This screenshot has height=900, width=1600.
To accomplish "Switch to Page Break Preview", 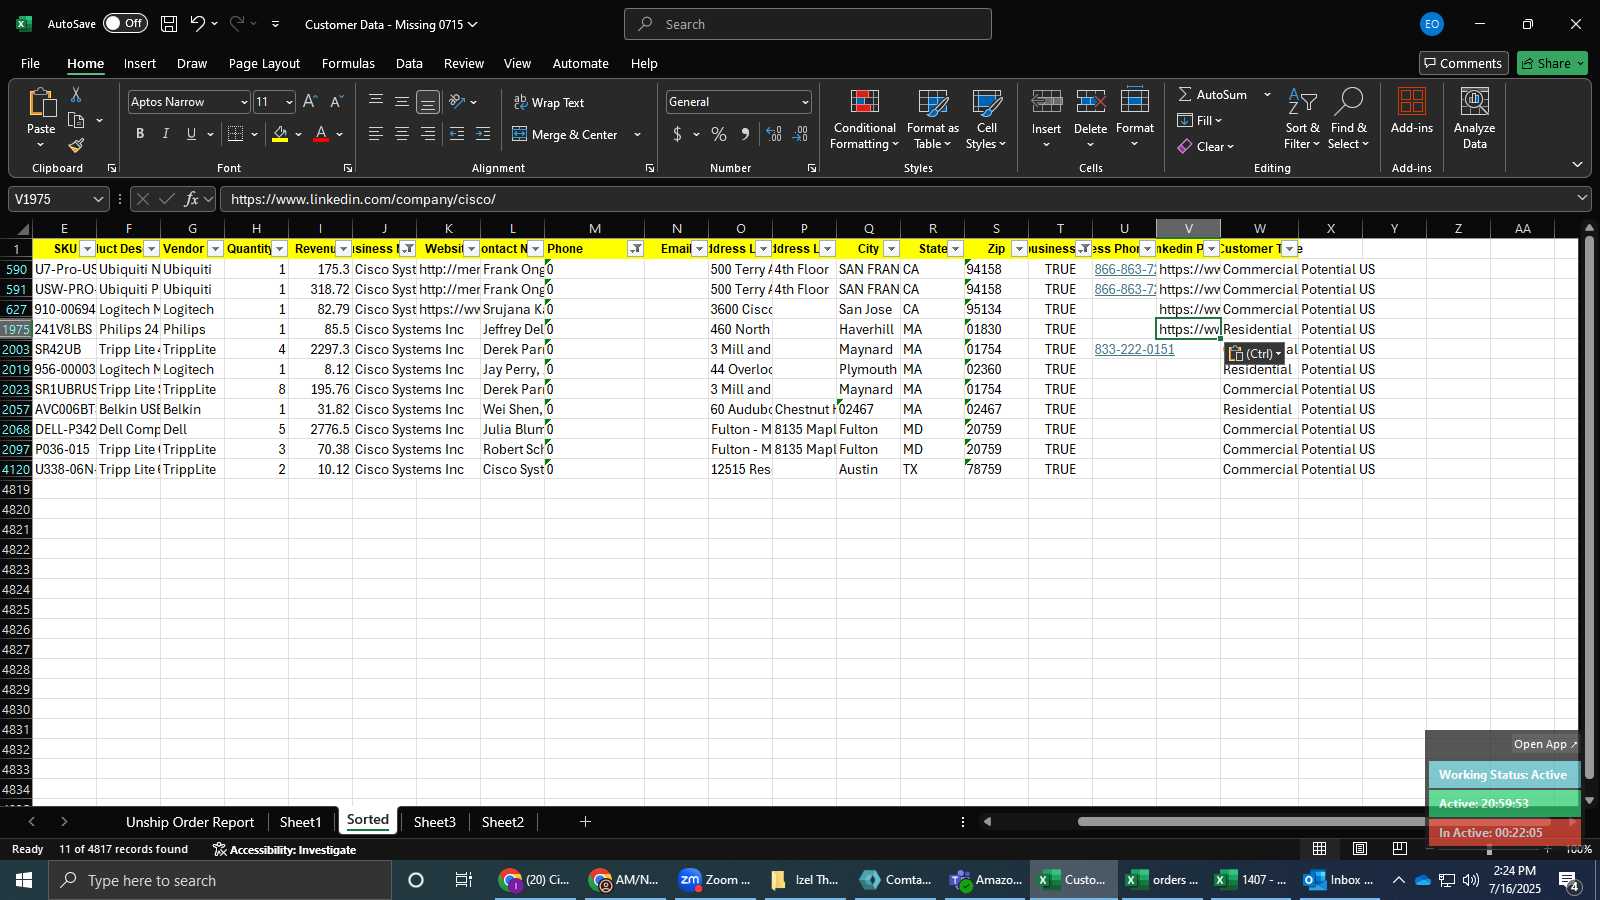I will 1399,848.
